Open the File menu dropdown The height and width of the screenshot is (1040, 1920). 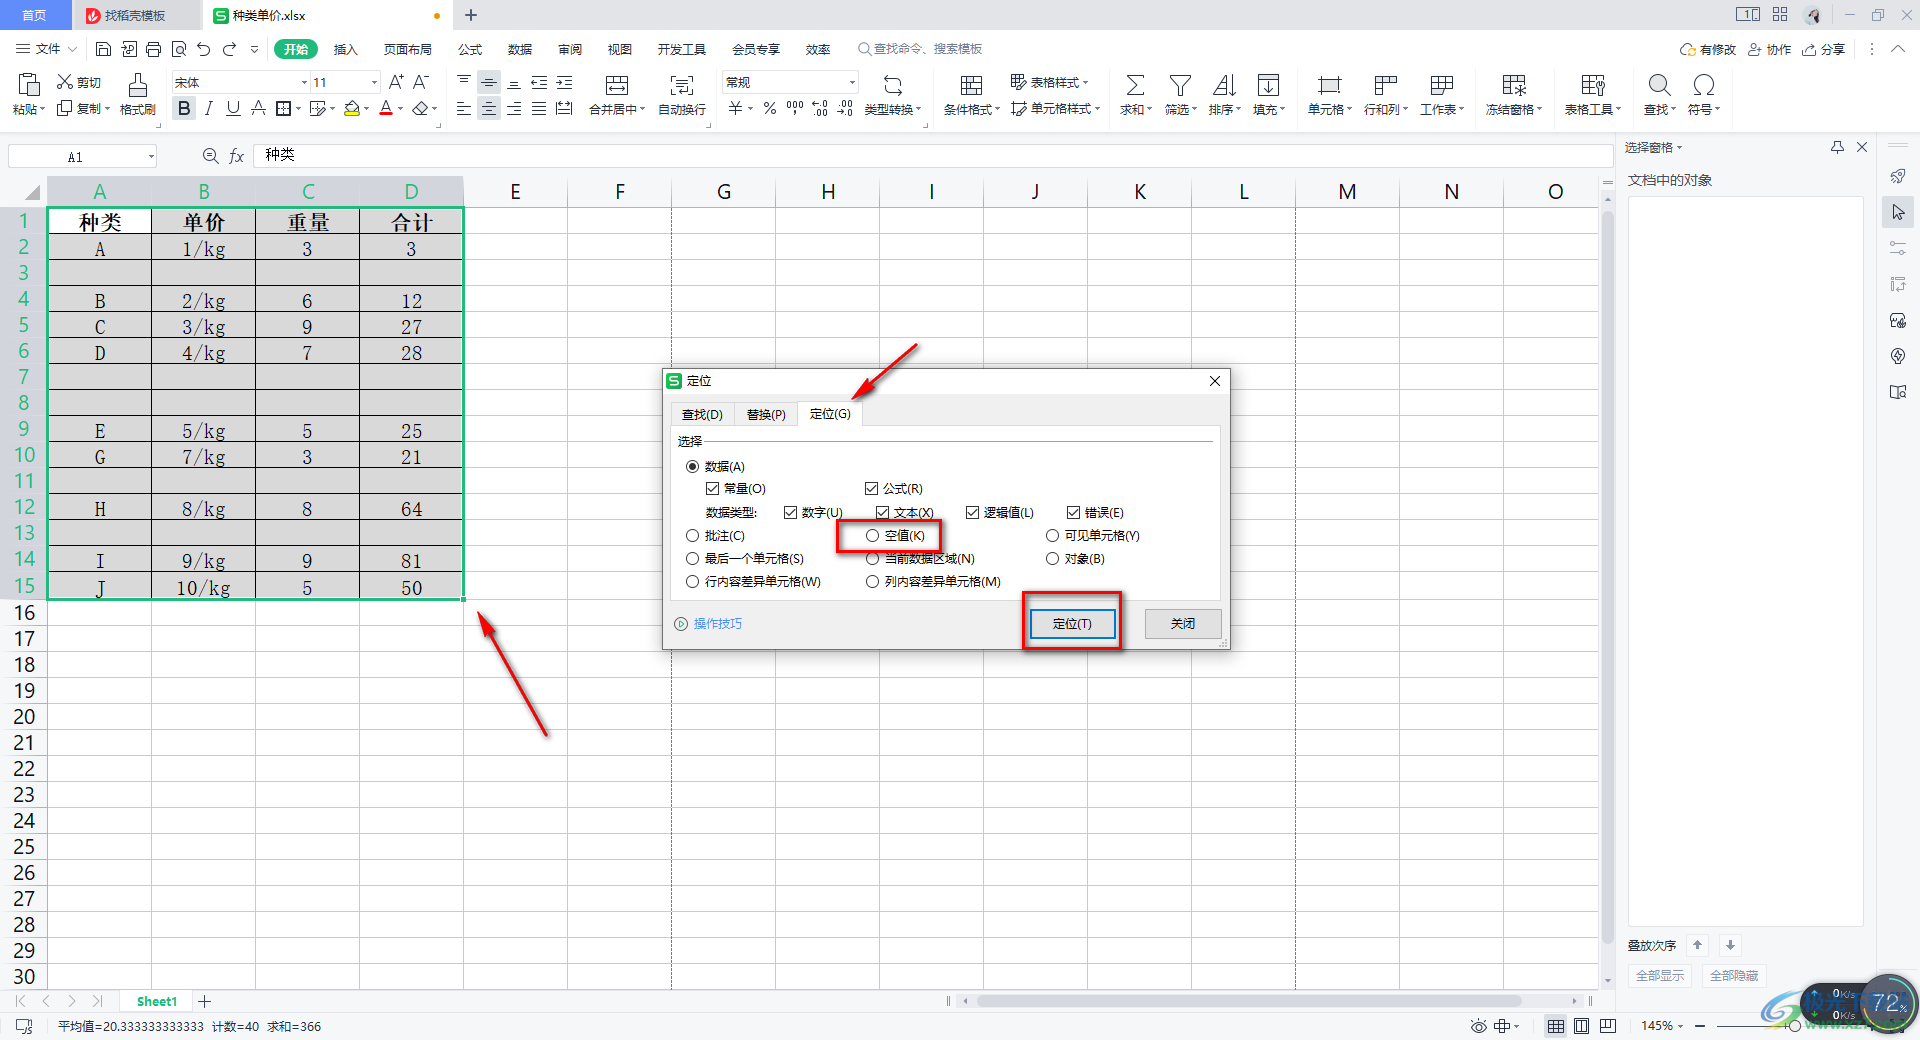click(x=47, y=49)
